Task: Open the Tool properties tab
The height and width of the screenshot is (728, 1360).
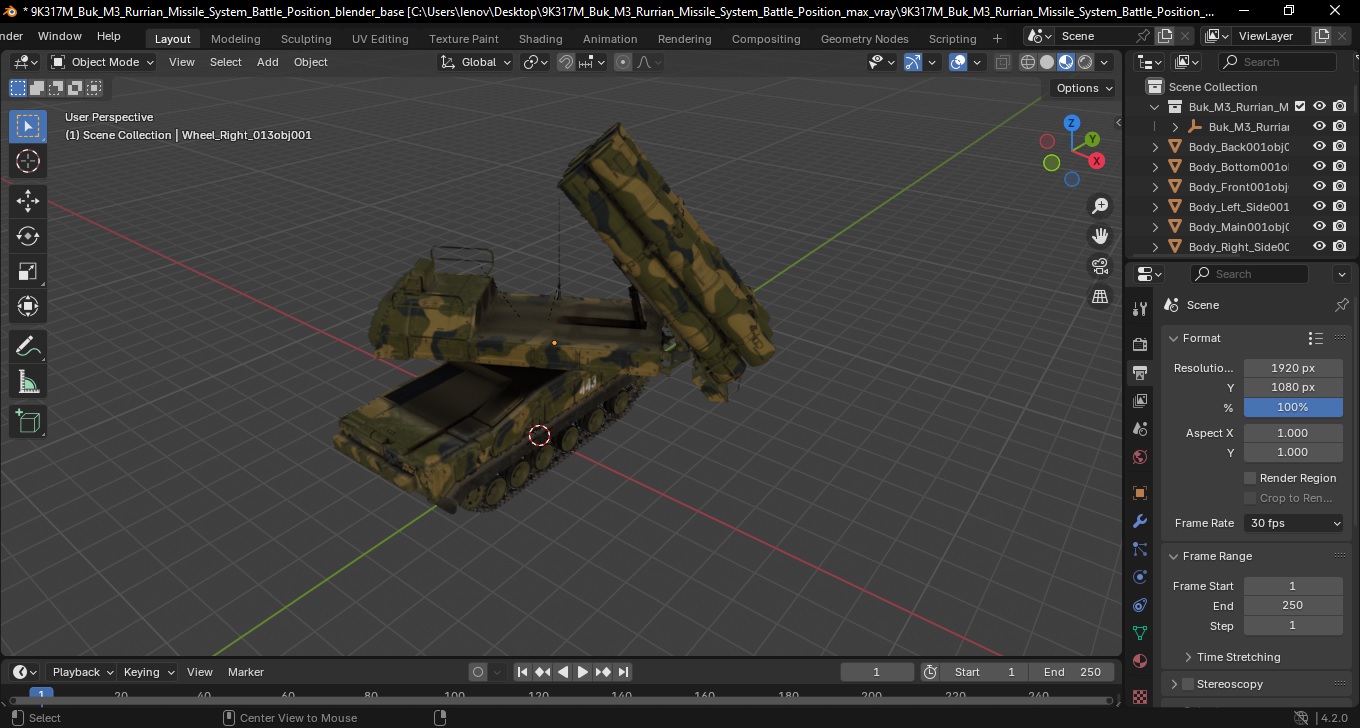Action: 1140,309
